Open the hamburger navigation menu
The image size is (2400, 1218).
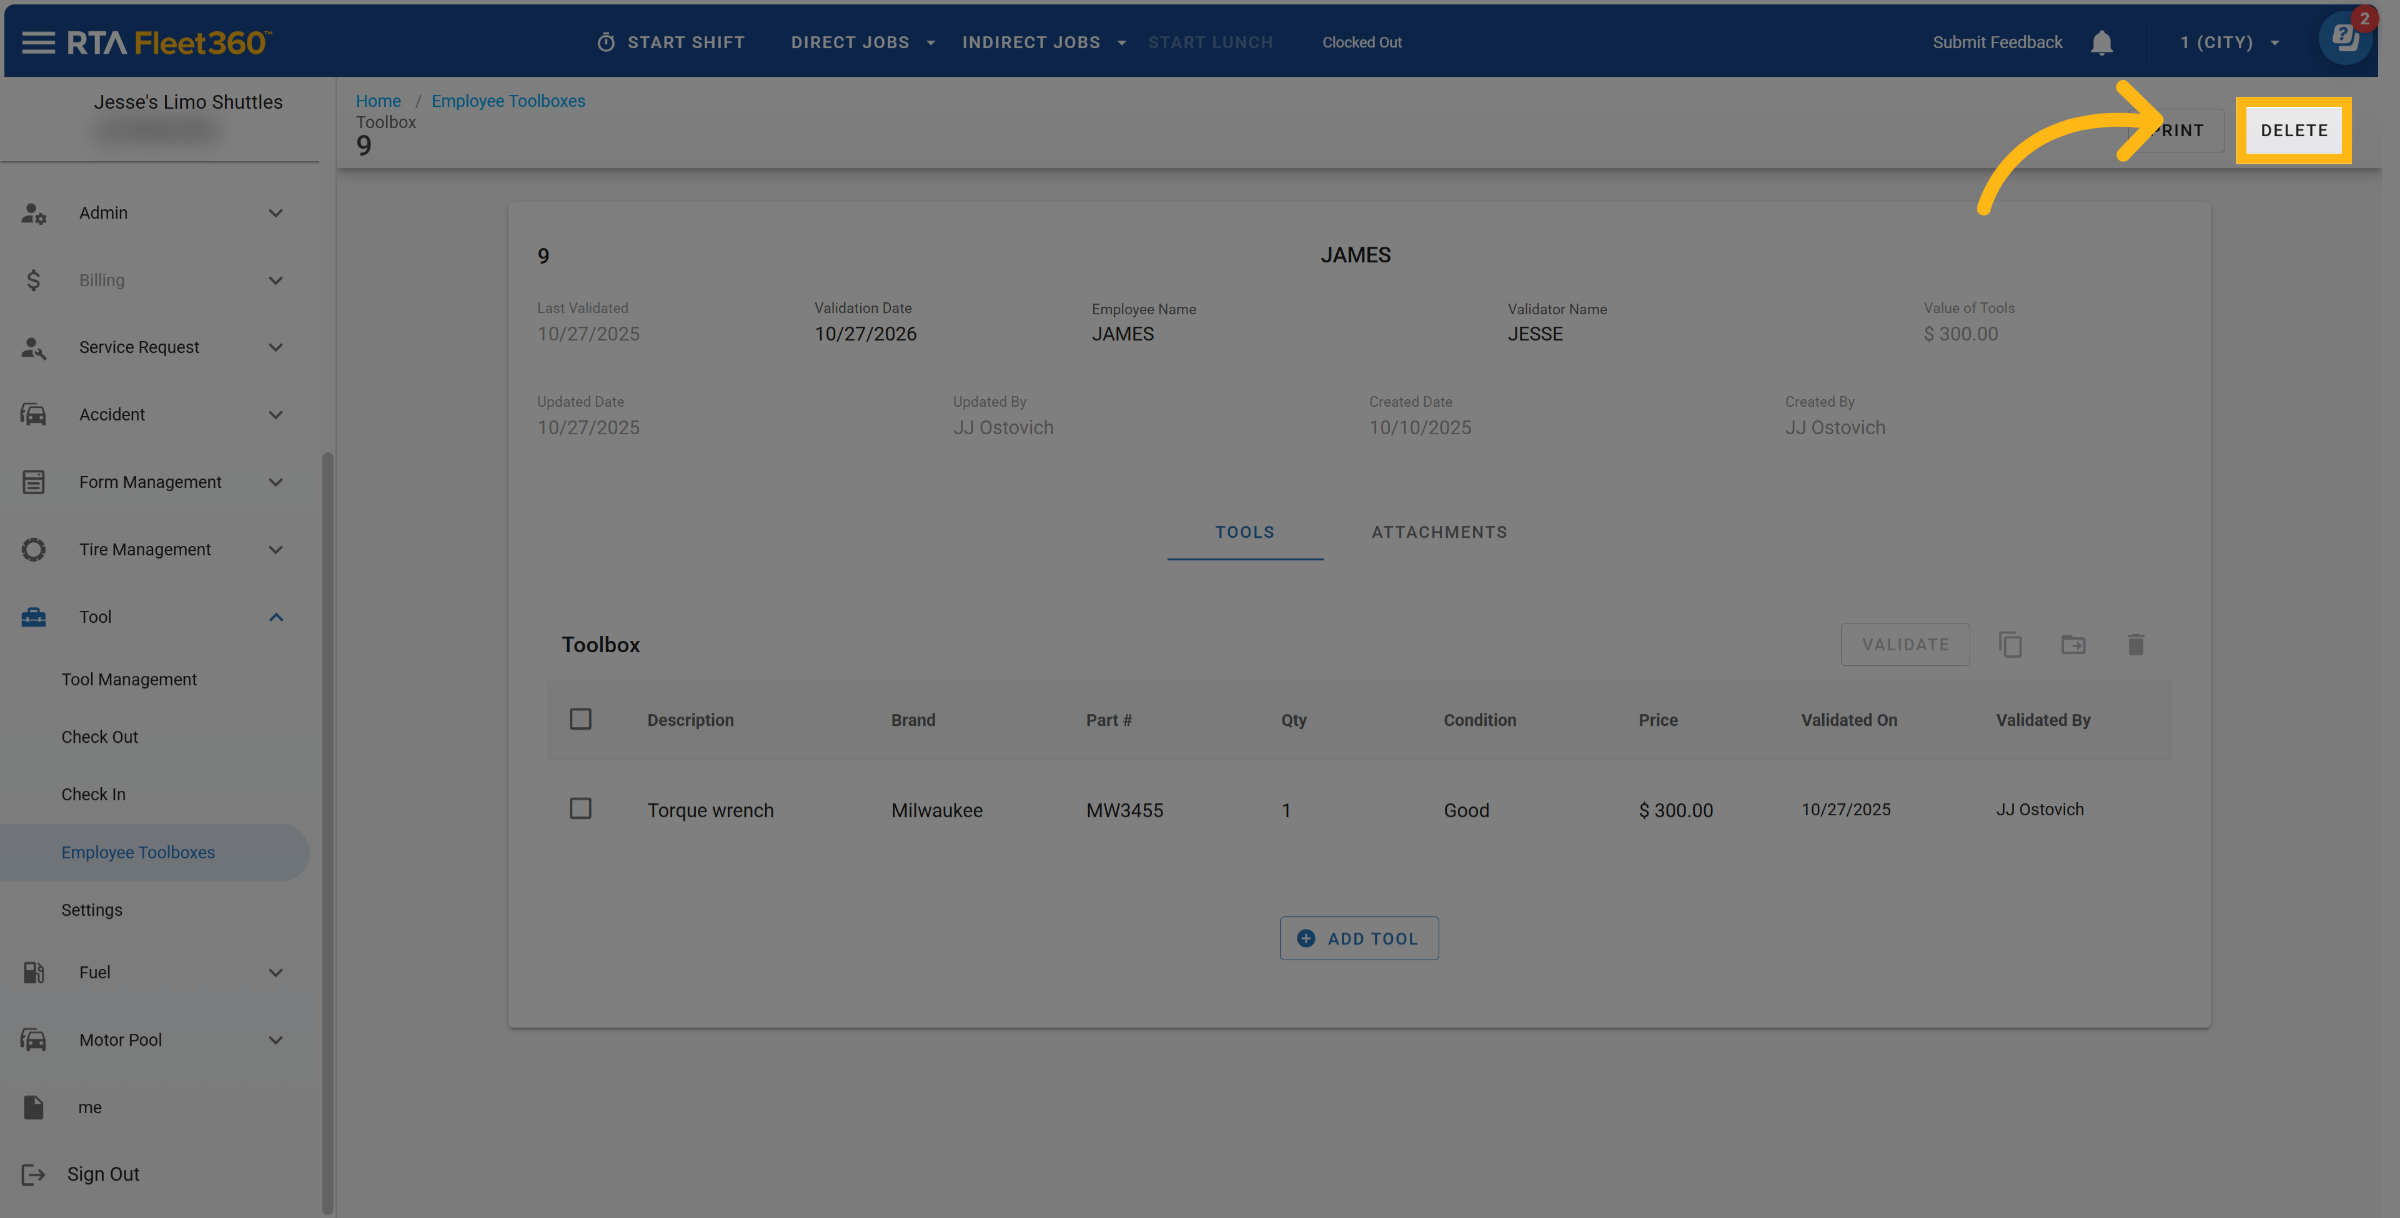(38, 42)
